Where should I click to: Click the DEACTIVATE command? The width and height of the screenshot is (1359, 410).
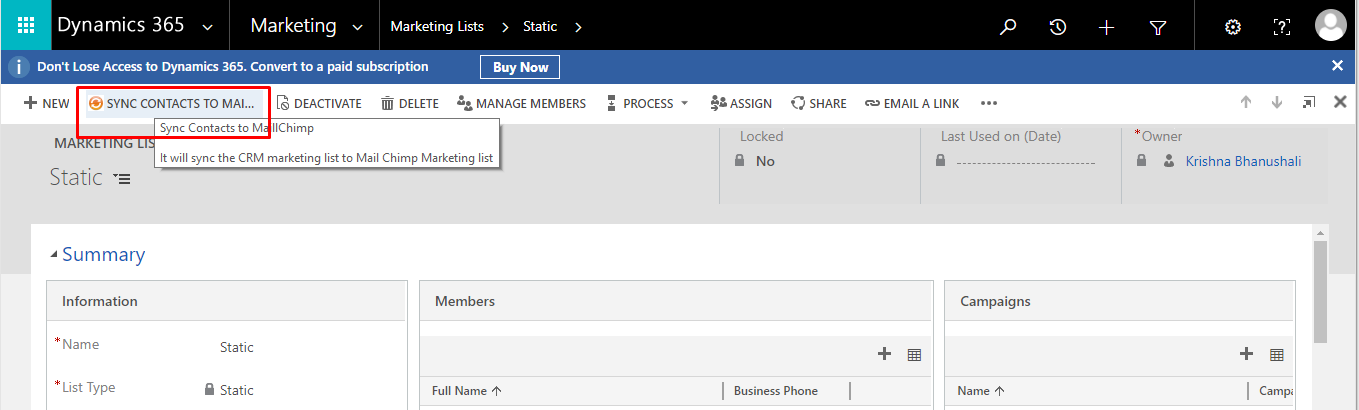tap(319, 103)
